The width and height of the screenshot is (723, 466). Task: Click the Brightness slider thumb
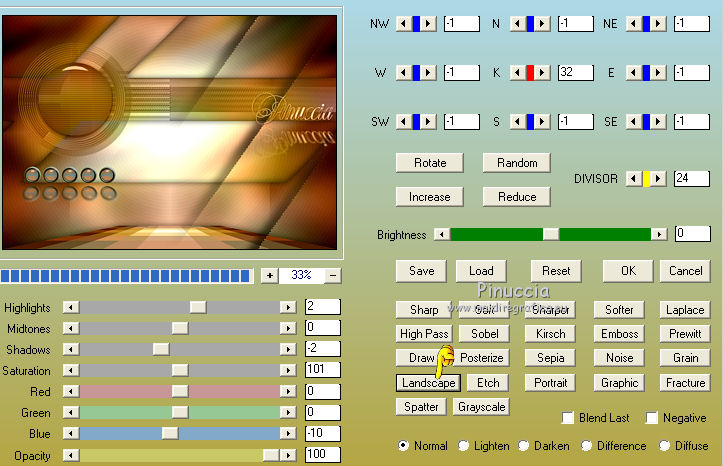coord(551,234)
